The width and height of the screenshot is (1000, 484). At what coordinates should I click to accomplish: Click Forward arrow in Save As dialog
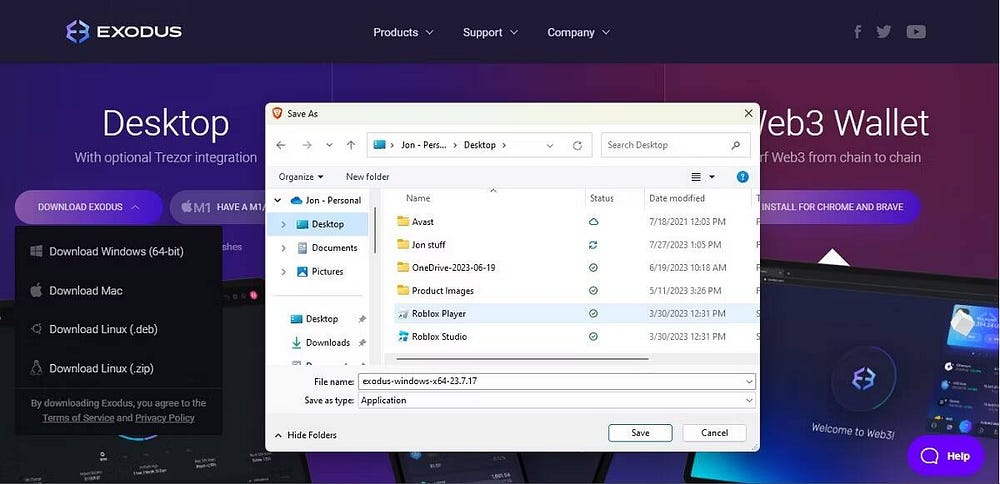307,145
